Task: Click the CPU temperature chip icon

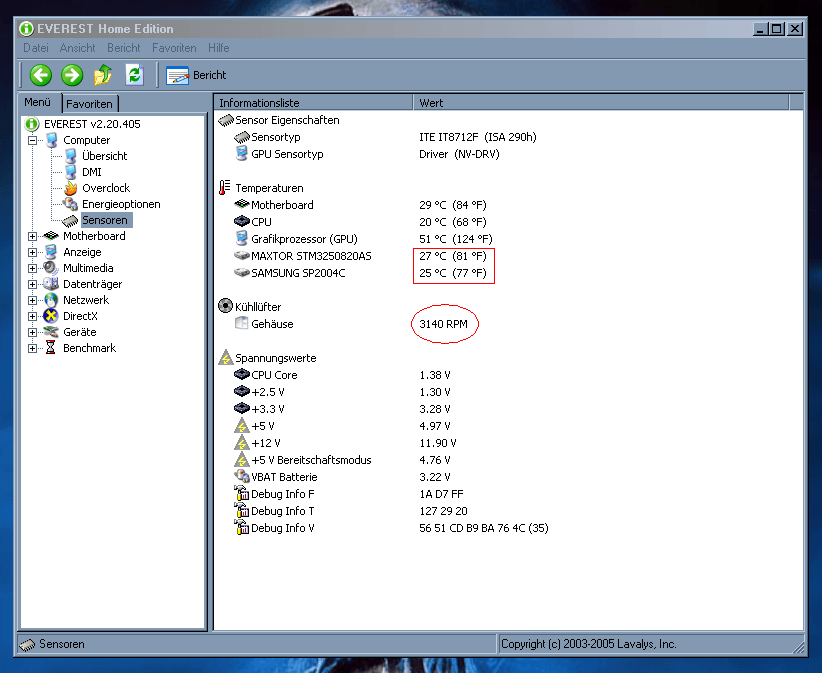Action: [x=242, y=221]
